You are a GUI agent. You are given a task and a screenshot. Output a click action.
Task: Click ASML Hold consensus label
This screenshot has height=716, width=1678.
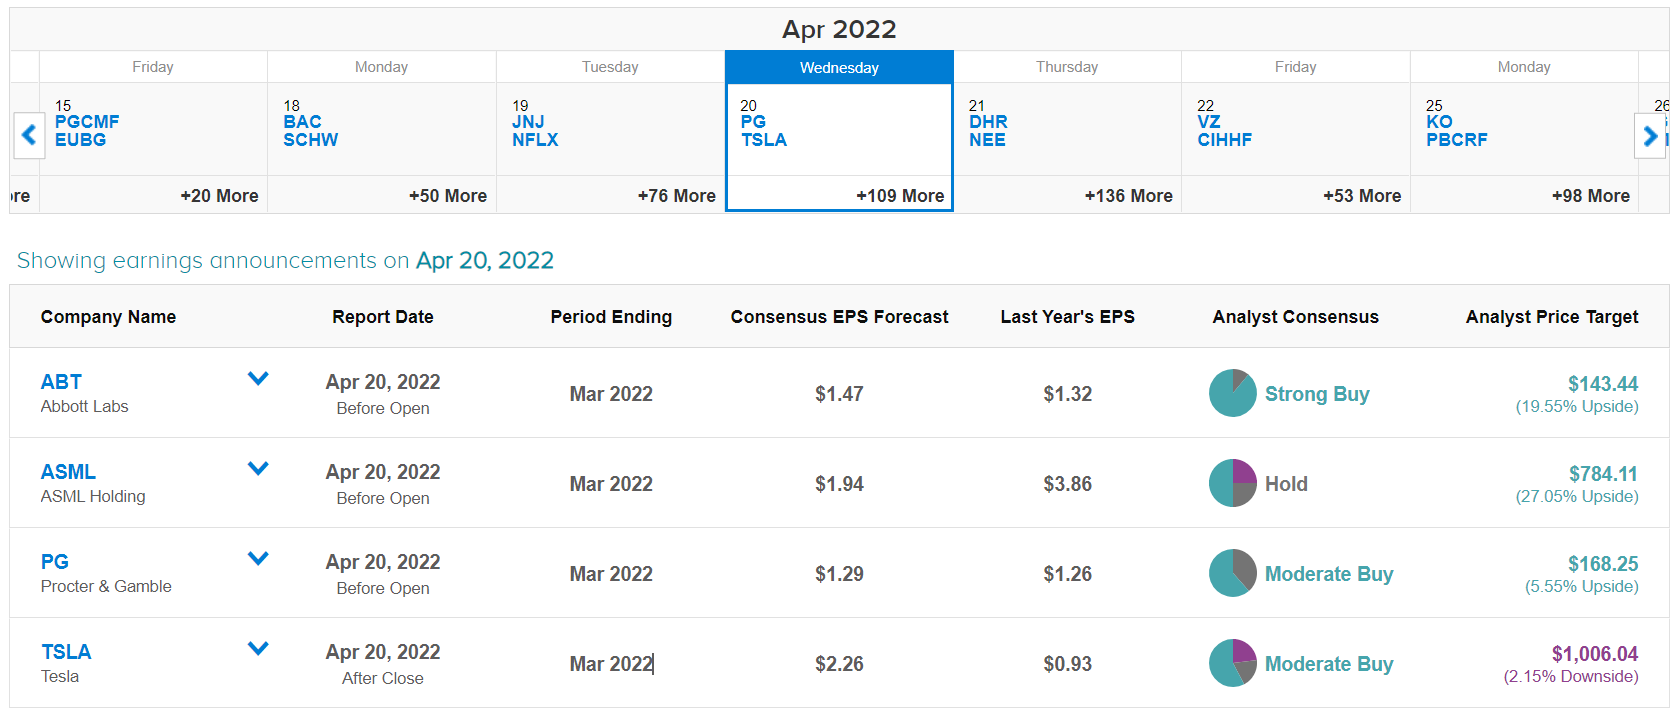coord(1286,484)
